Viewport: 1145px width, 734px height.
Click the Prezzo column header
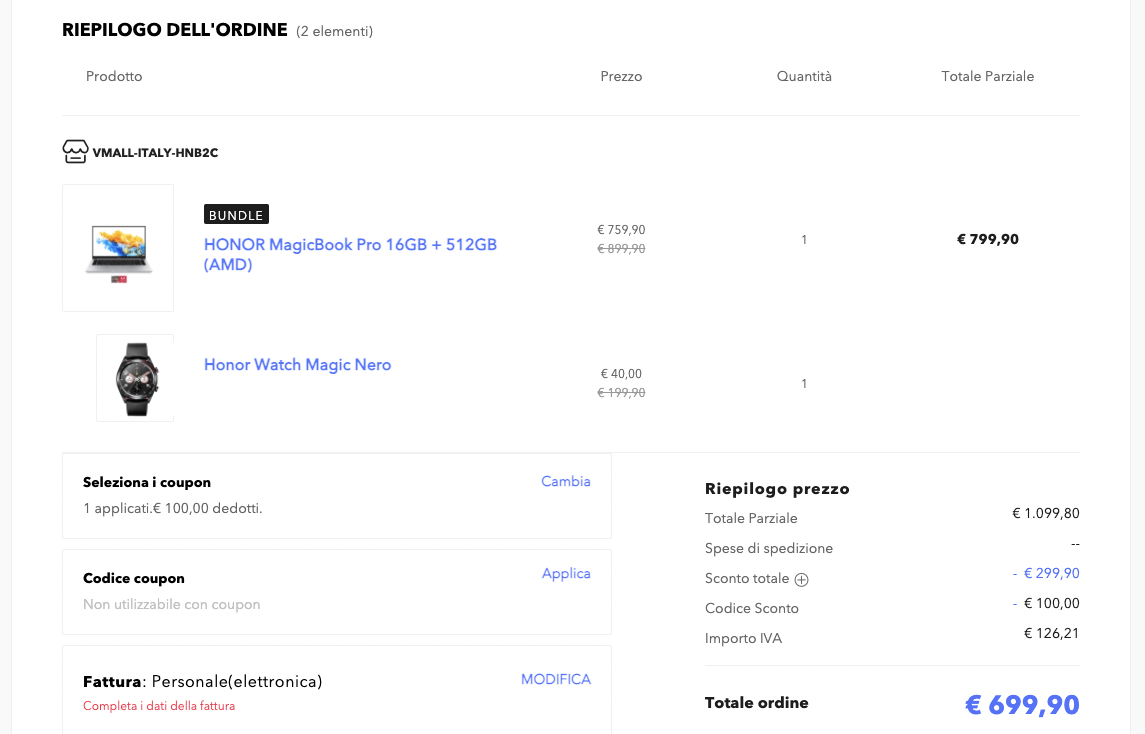(x=621, y=76)
